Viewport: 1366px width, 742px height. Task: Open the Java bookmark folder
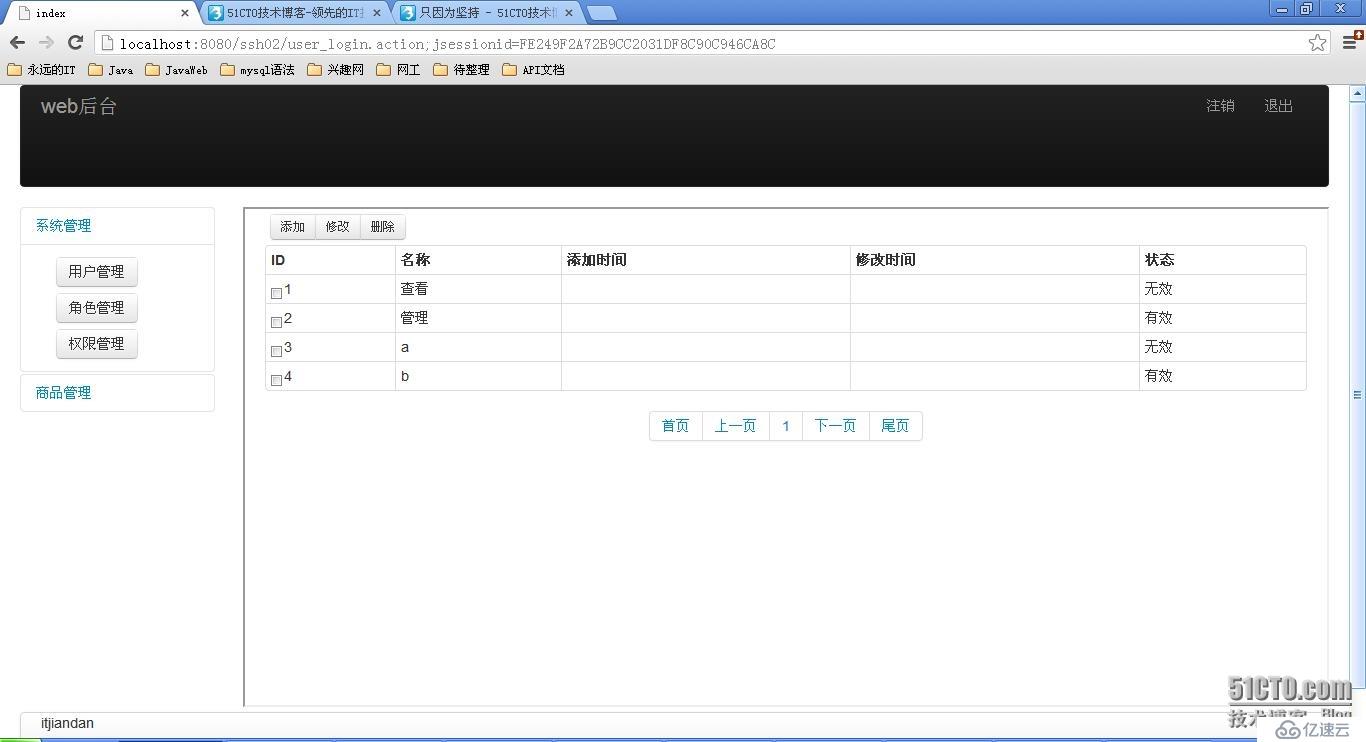111,70
